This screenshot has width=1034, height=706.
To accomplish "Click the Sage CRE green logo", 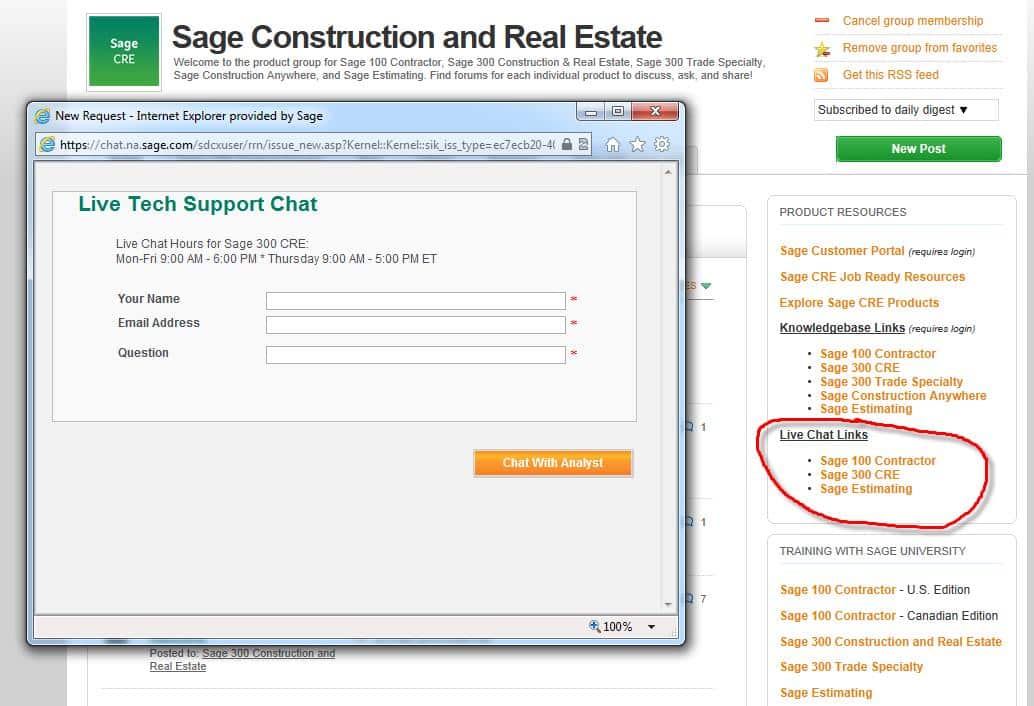I will [124, 51].
